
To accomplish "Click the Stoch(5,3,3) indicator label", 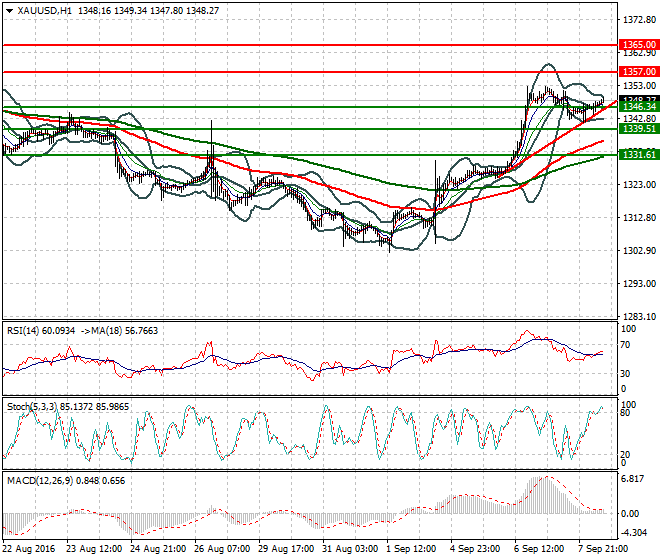I will coord(33,406).
